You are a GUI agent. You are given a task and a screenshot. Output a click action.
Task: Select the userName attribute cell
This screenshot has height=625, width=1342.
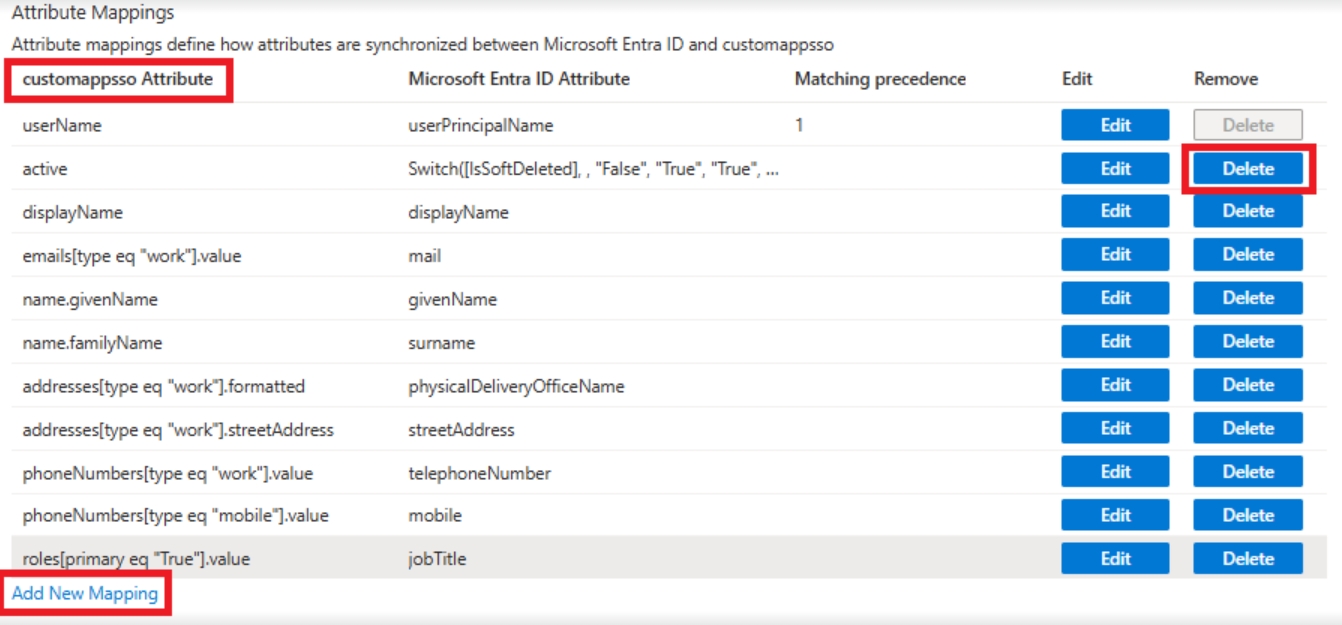coord(62,126)
